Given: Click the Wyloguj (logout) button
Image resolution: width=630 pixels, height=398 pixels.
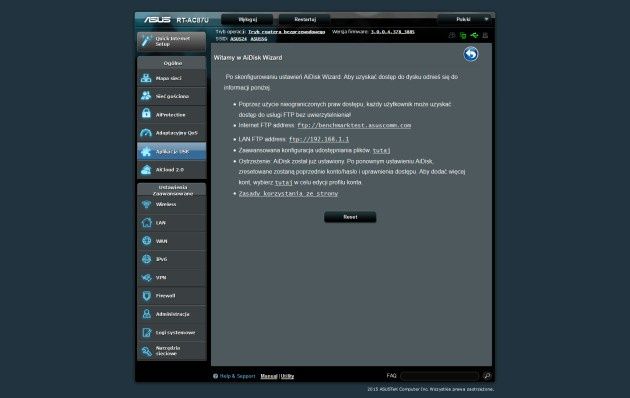Looking at the screenshot, I should coord(247,19).
